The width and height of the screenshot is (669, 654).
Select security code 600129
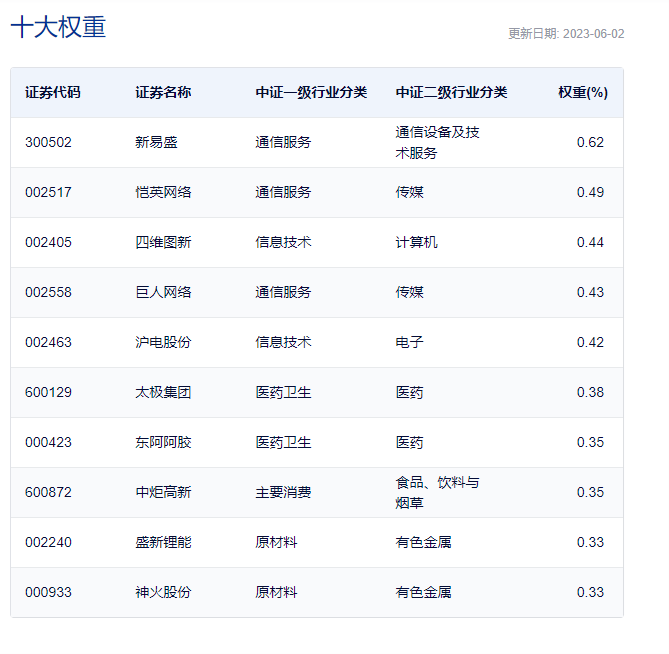click(48, 392)
